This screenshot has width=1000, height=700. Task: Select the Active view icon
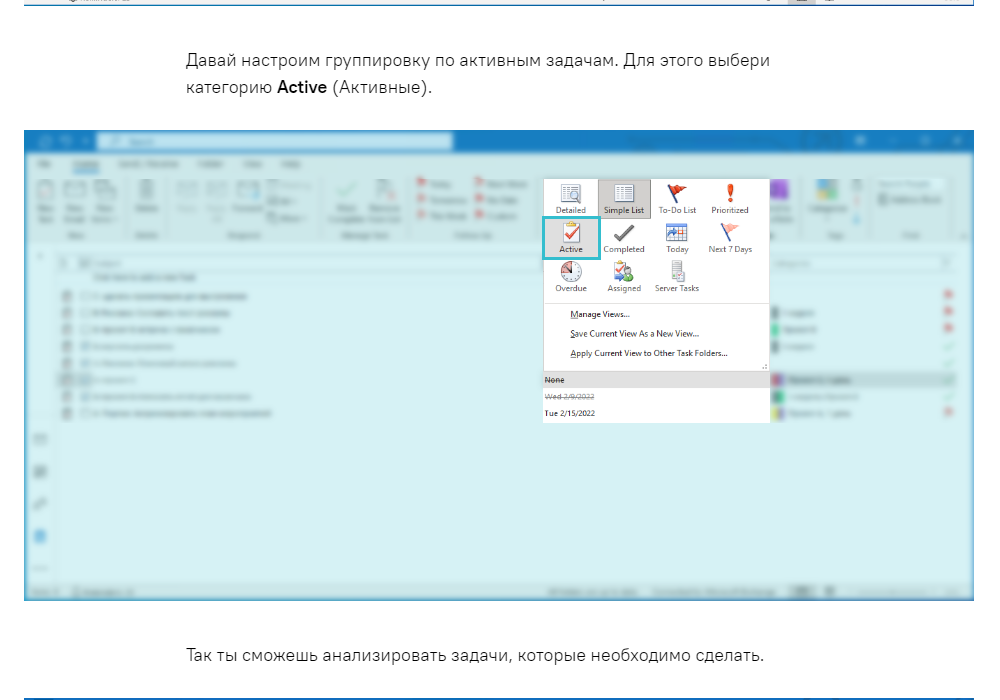click(571, 238)
